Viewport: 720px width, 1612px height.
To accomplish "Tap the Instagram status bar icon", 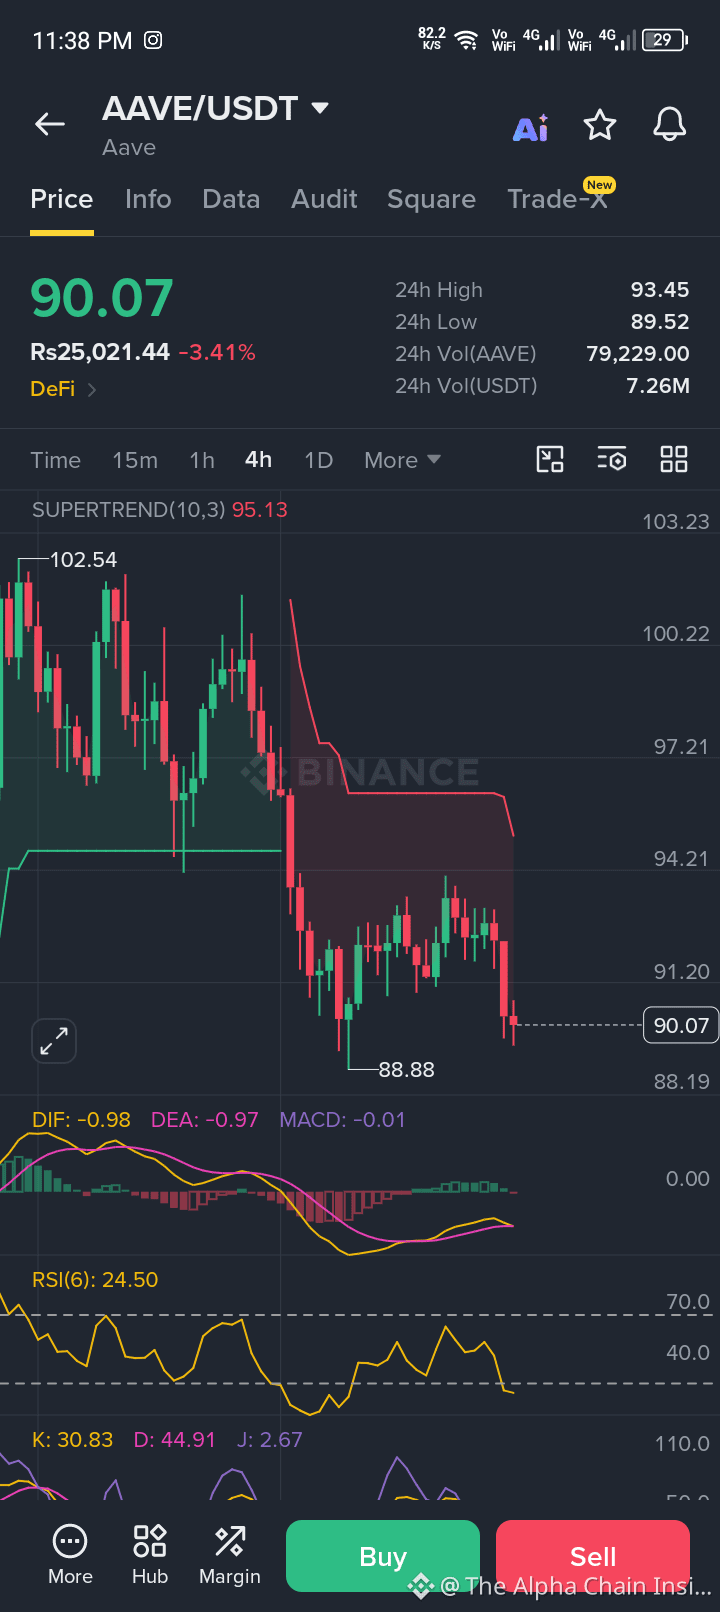I will point(153,40).
